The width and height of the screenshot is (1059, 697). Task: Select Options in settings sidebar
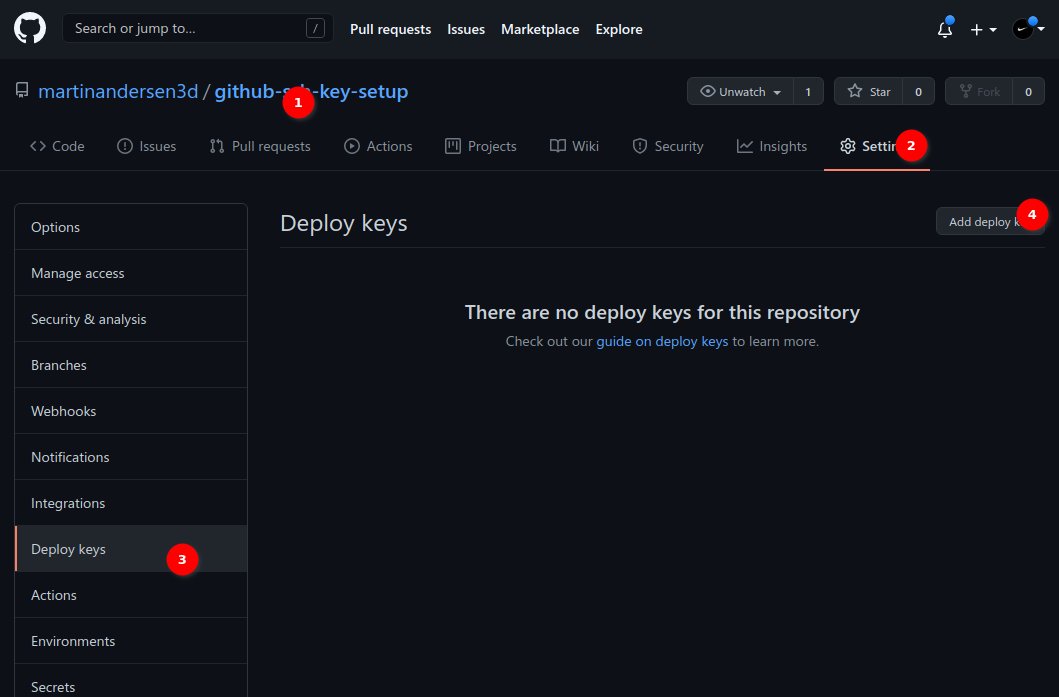131,227
